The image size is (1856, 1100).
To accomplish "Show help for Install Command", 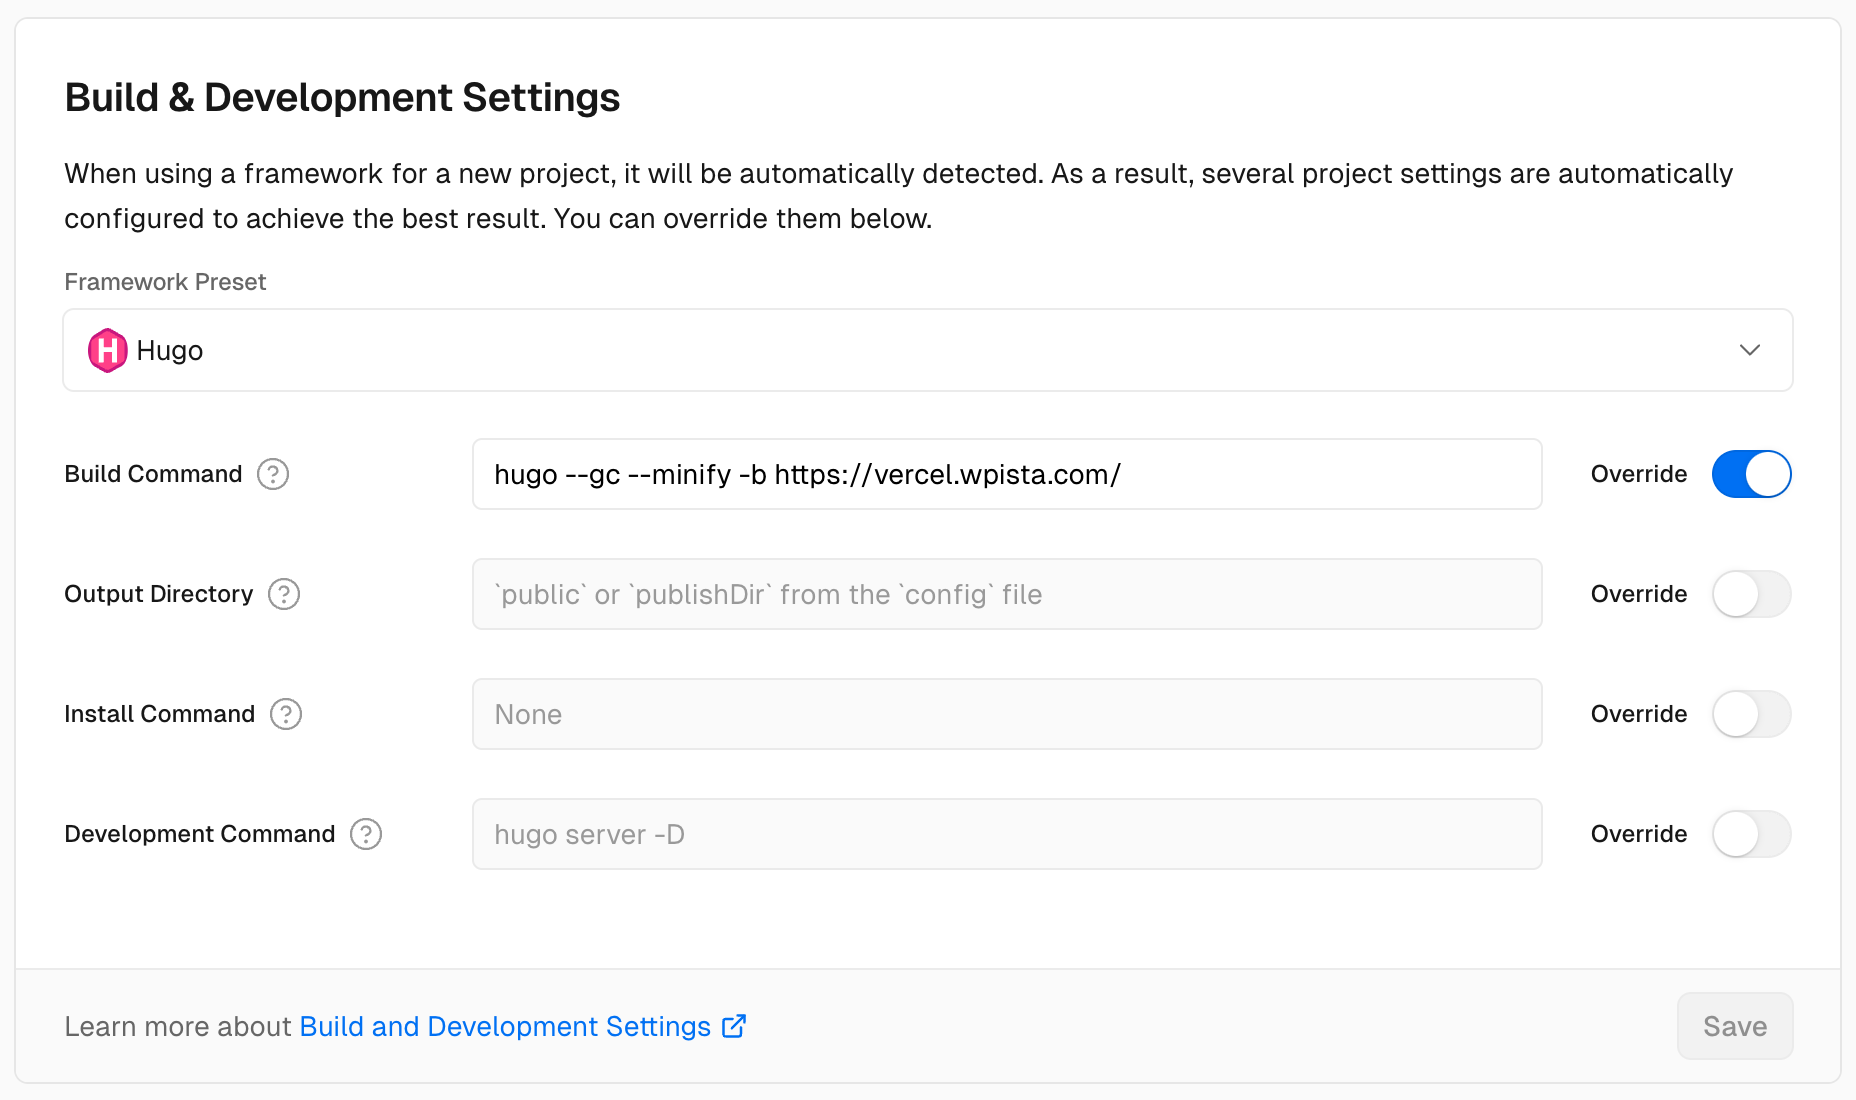I will tap(286, 714).
